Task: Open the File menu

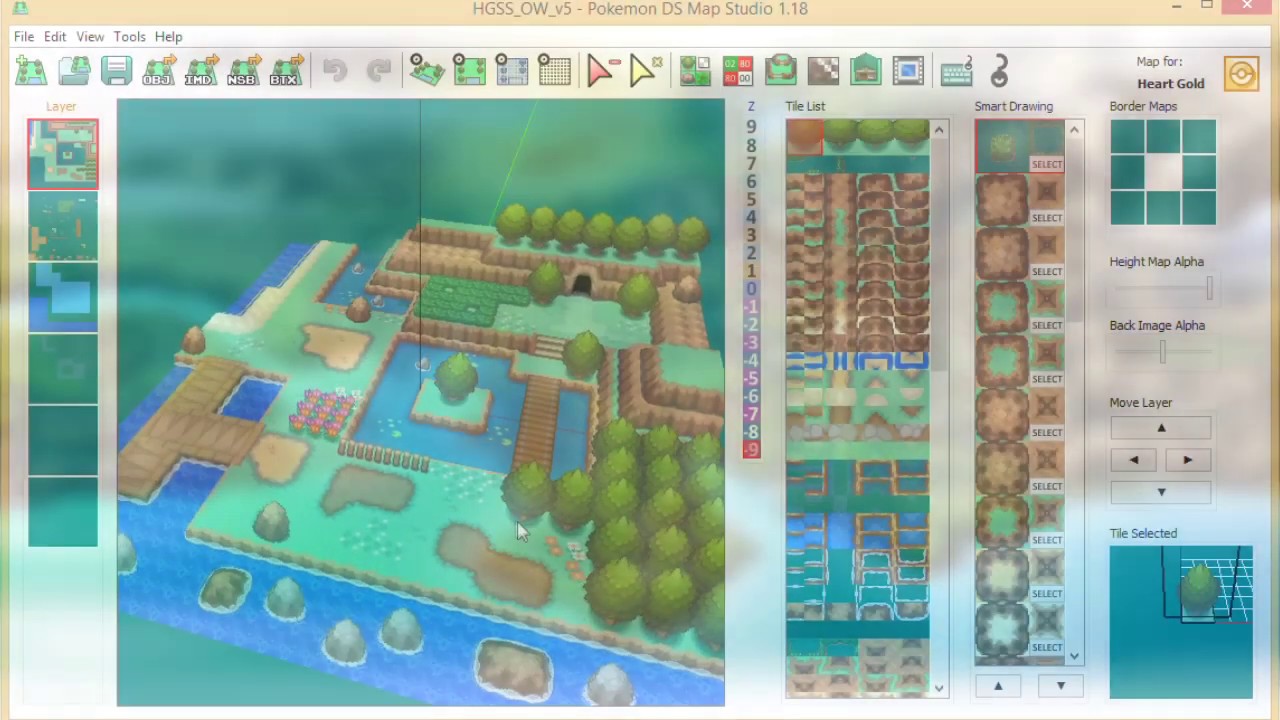Action: (24, 37)
